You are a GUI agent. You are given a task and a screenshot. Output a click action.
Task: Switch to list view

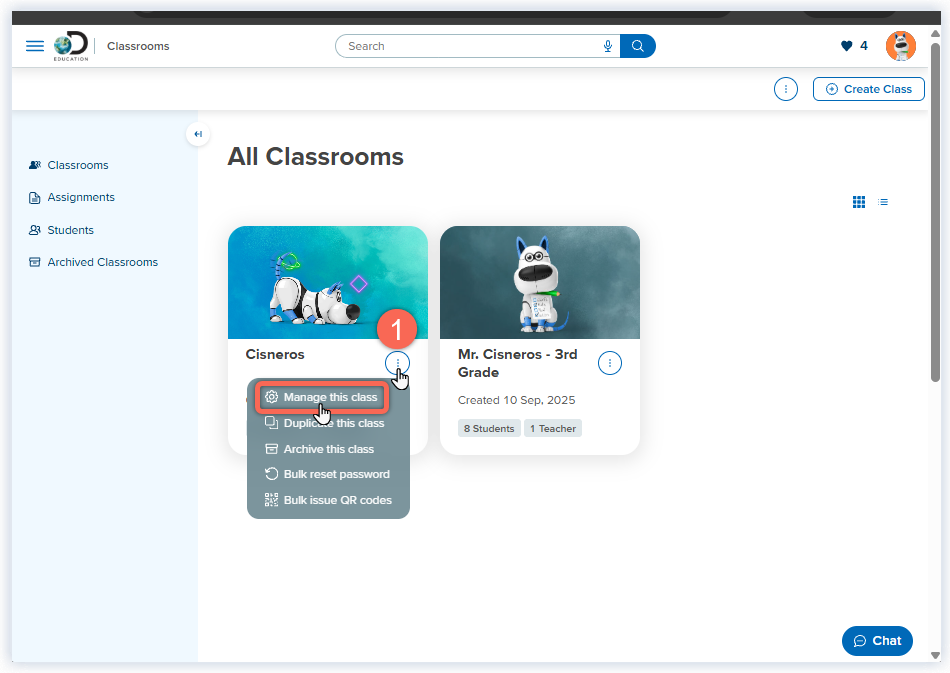(x=883, y=201)
